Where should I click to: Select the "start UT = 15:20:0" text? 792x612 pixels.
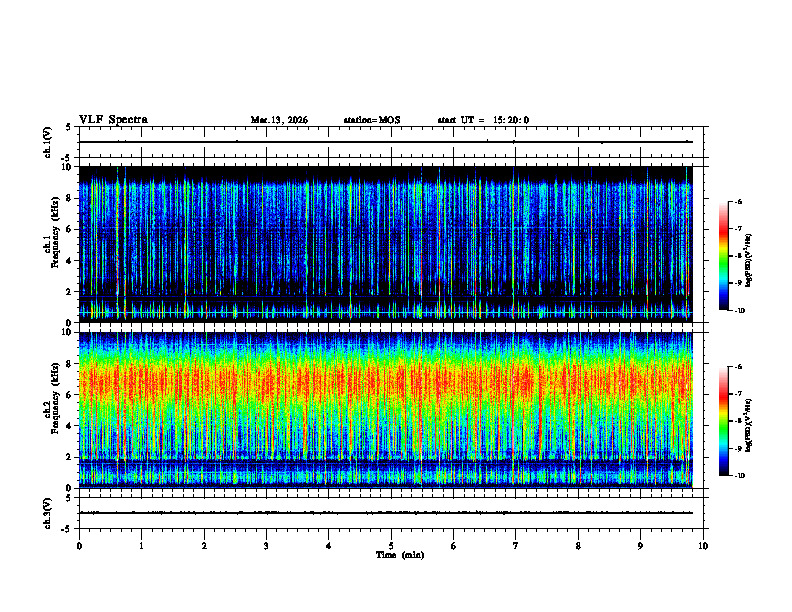[x=483, y=120]
